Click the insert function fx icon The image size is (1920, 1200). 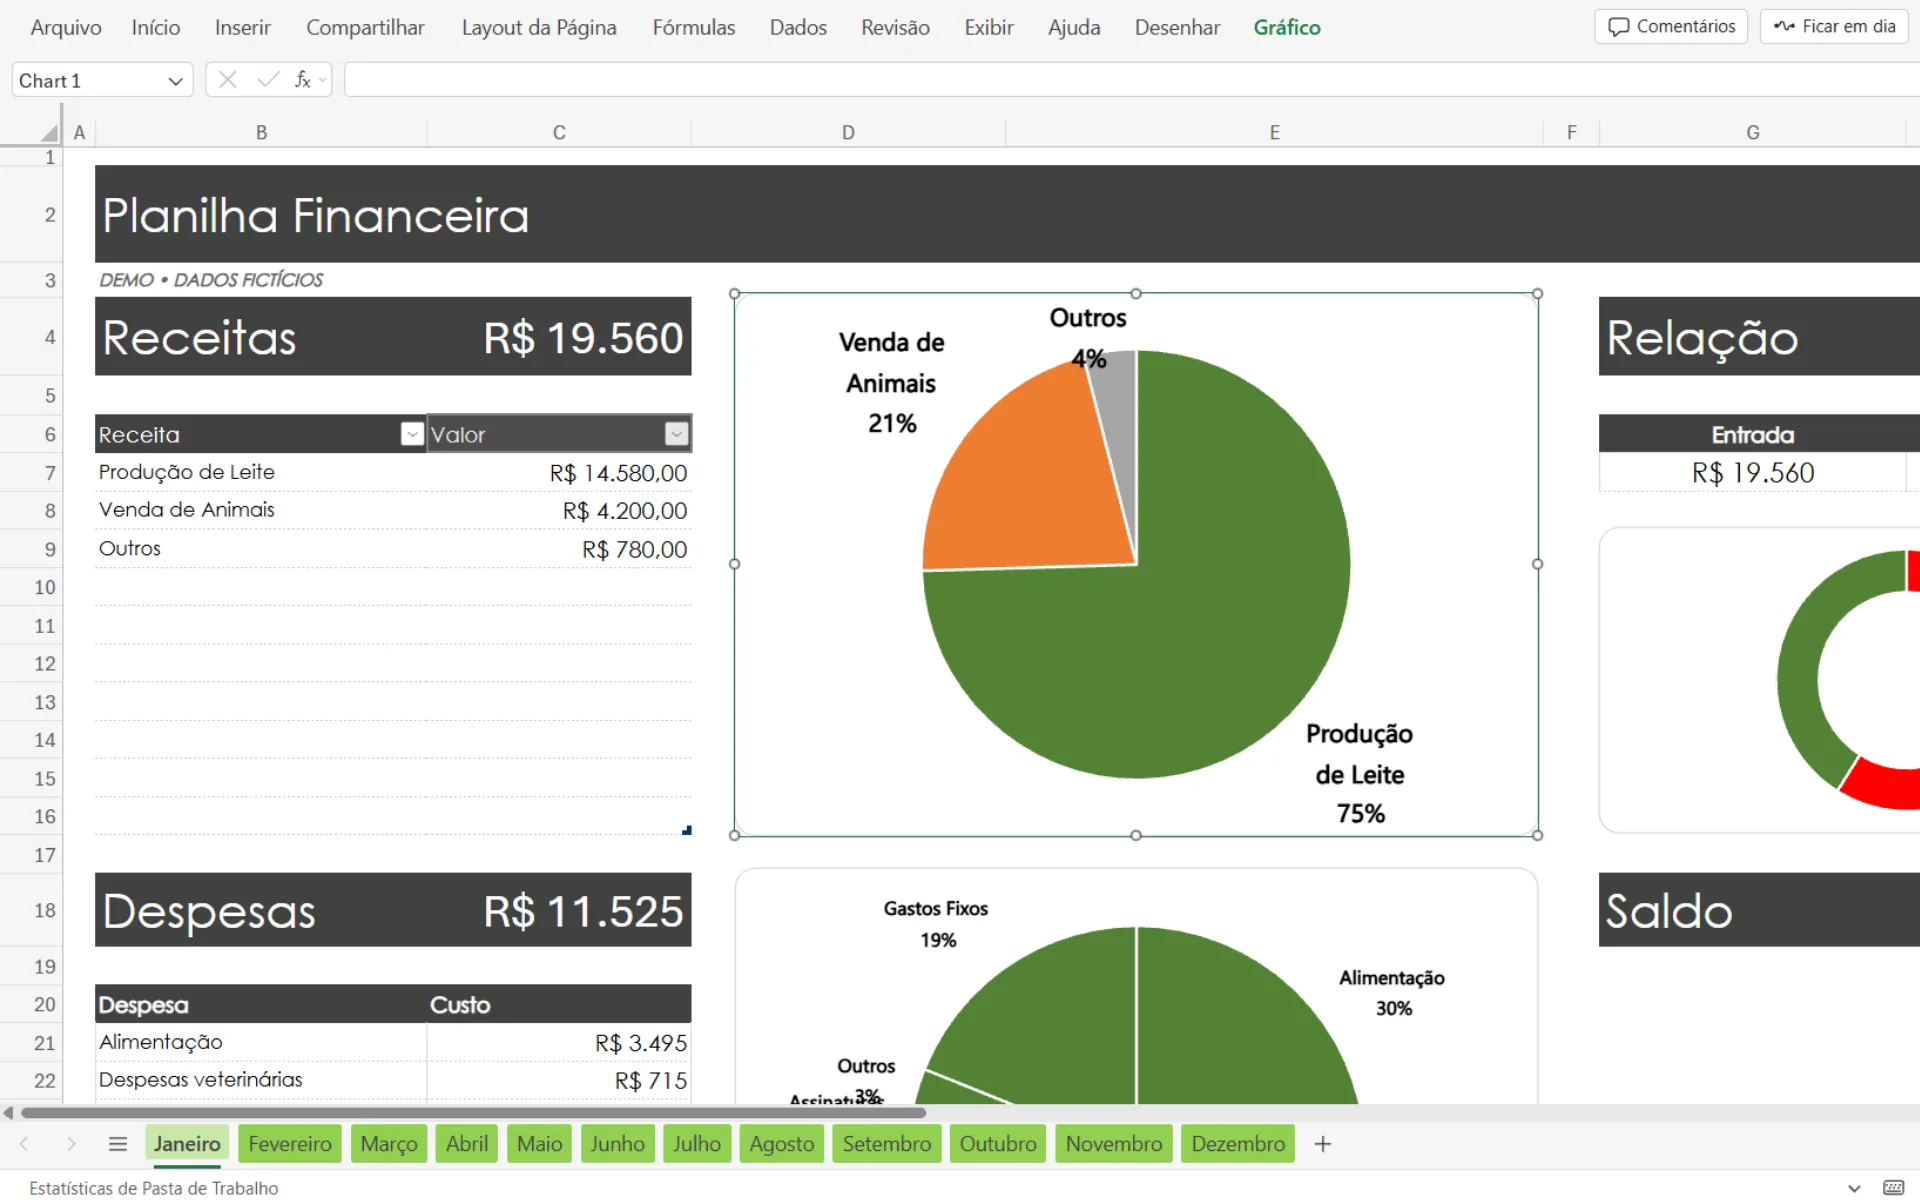click(302, 80)
